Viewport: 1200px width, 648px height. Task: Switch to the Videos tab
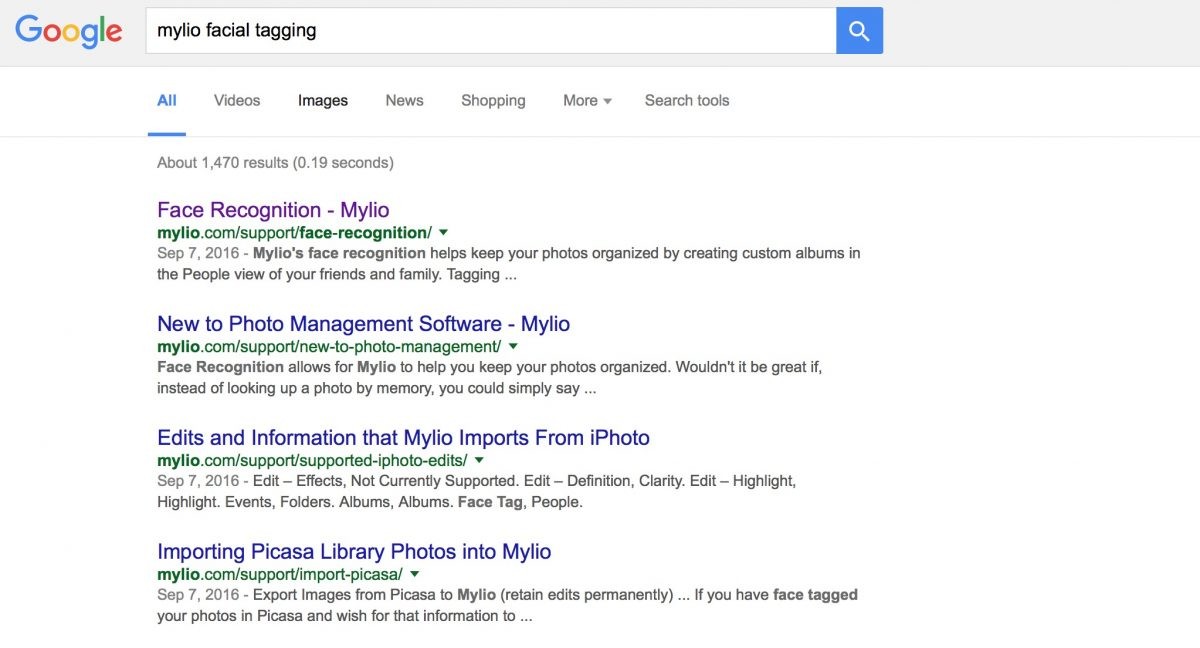(237, 100)
